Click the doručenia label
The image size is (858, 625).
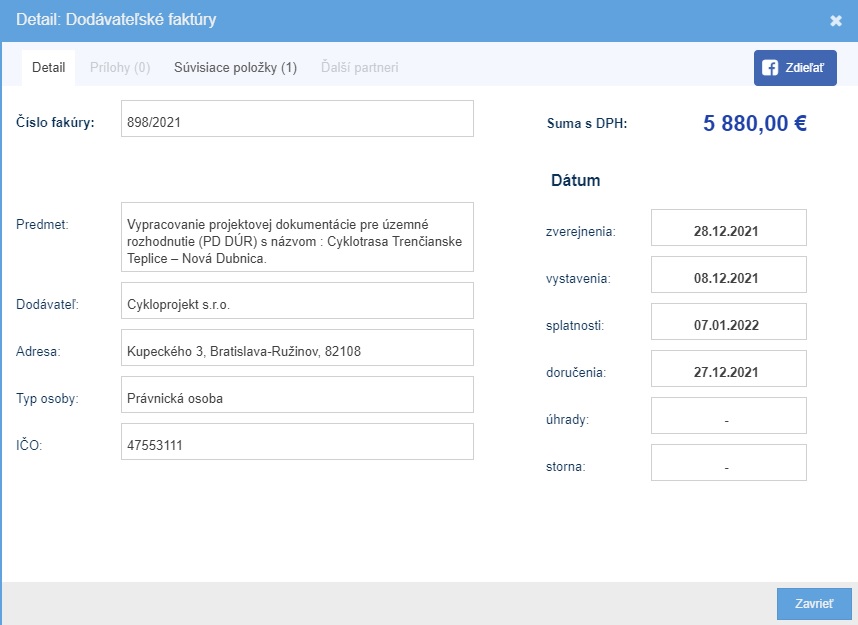coord(576,373)
